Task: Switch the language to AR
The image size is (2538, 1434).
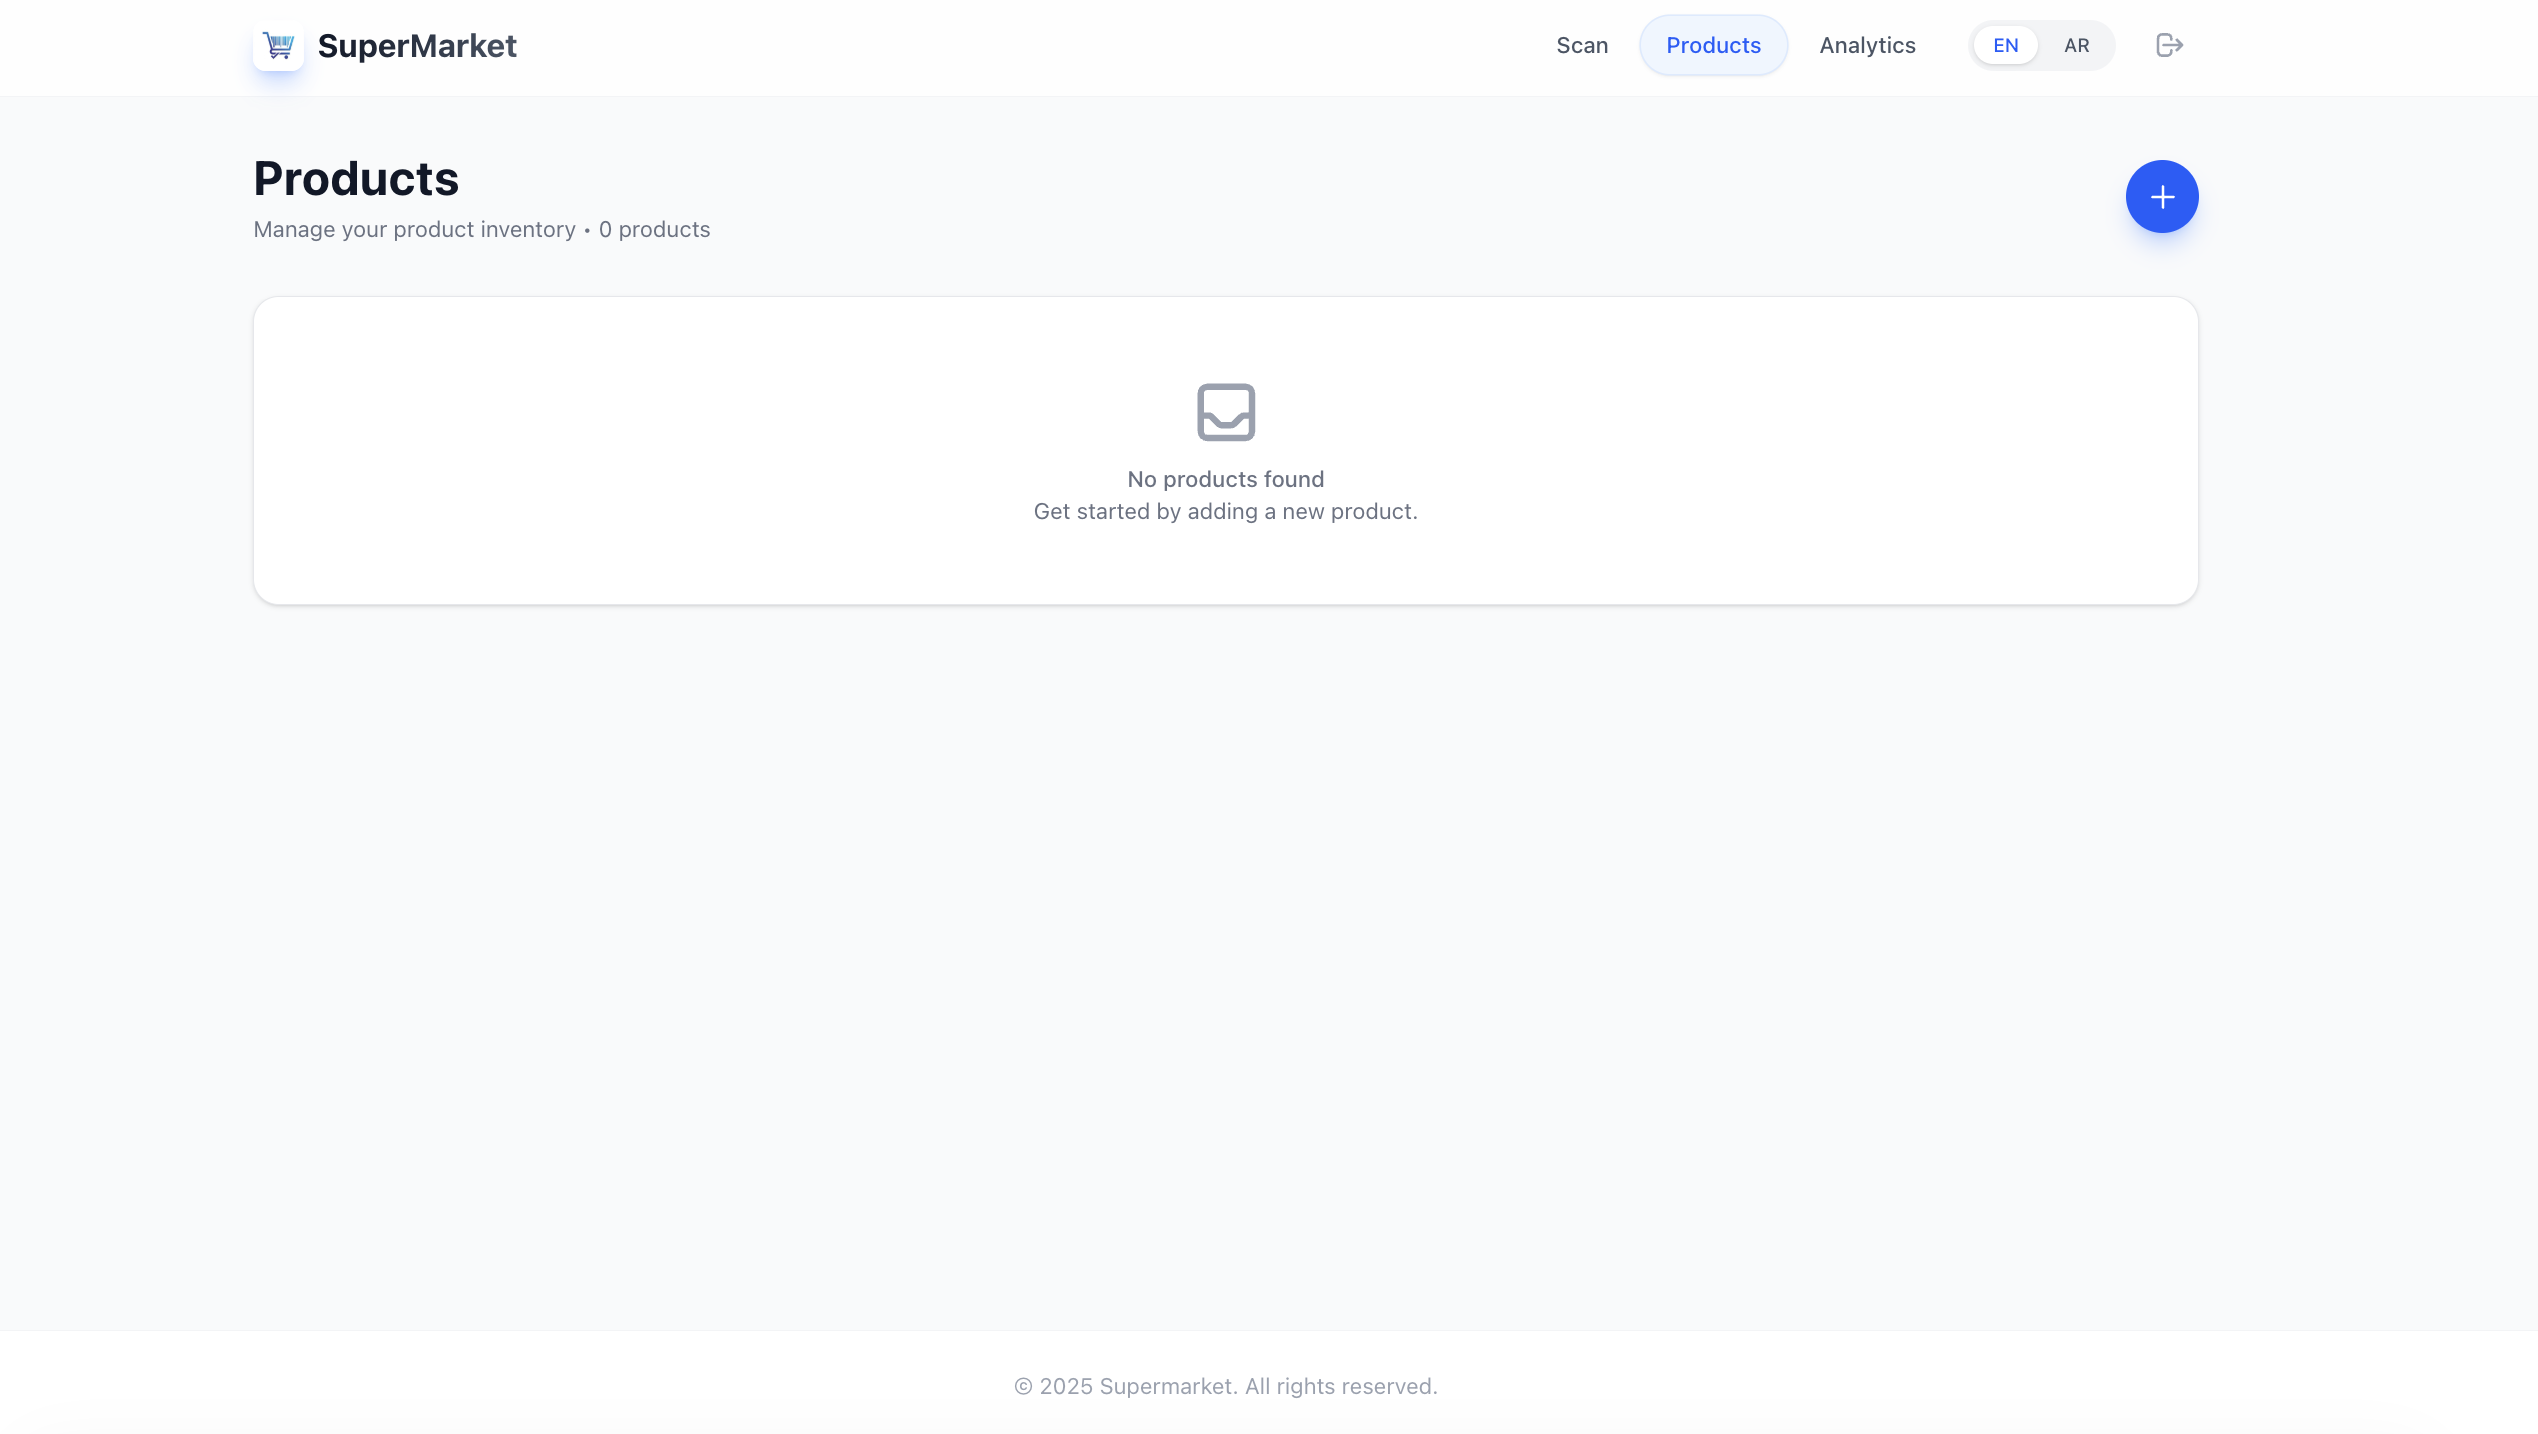Action: pyautogui.click(x=2075, y=45)
